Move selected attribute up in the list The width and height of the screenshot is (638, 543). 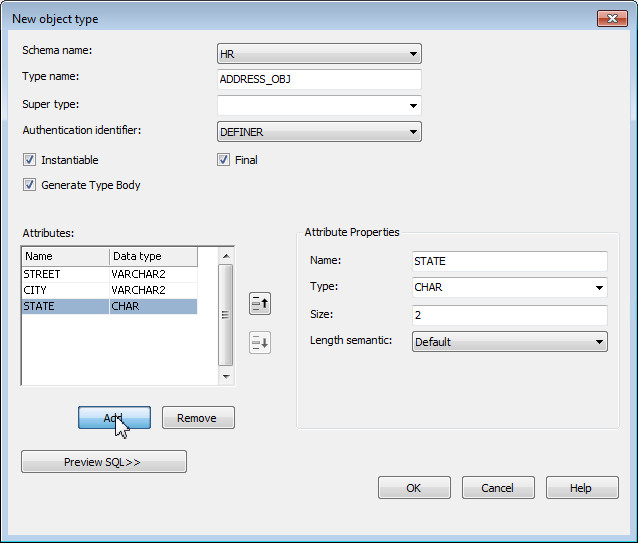[260, 303]
